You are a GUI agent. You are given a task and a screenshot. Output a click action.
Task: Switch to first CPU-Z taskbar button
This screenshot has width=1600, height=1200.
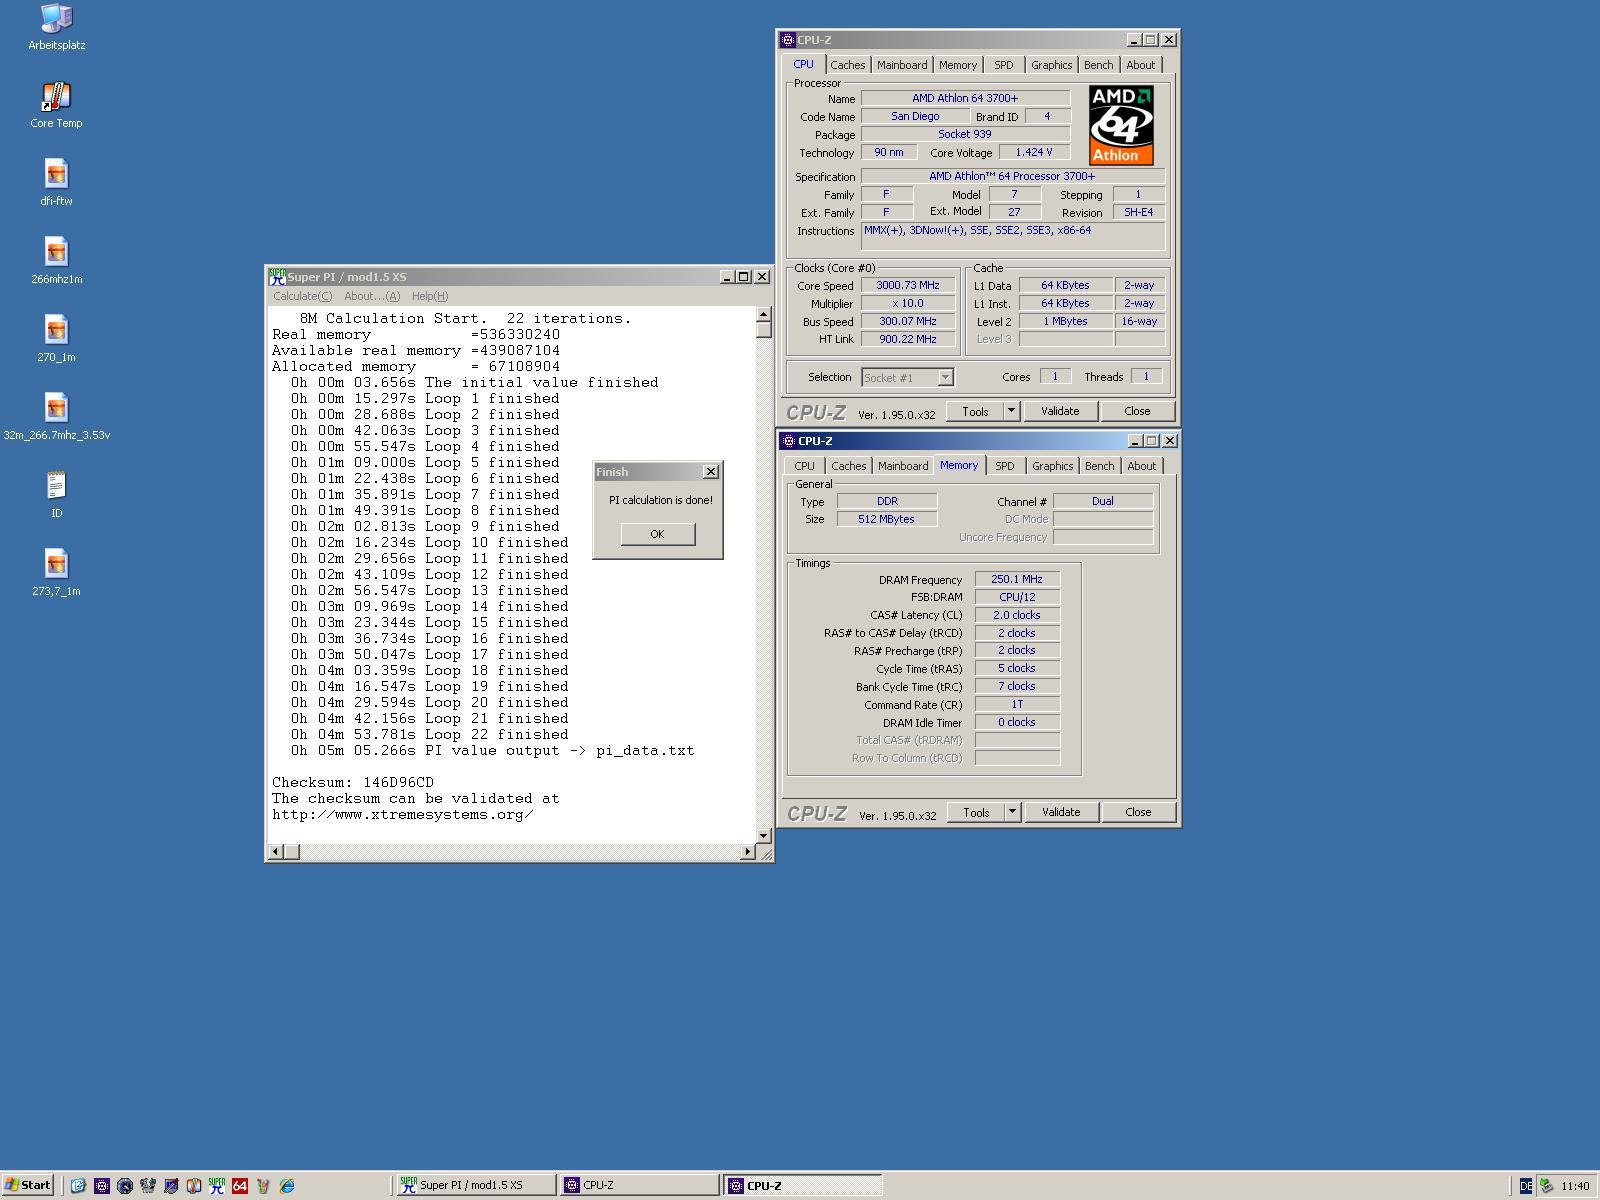point(639,1185)
